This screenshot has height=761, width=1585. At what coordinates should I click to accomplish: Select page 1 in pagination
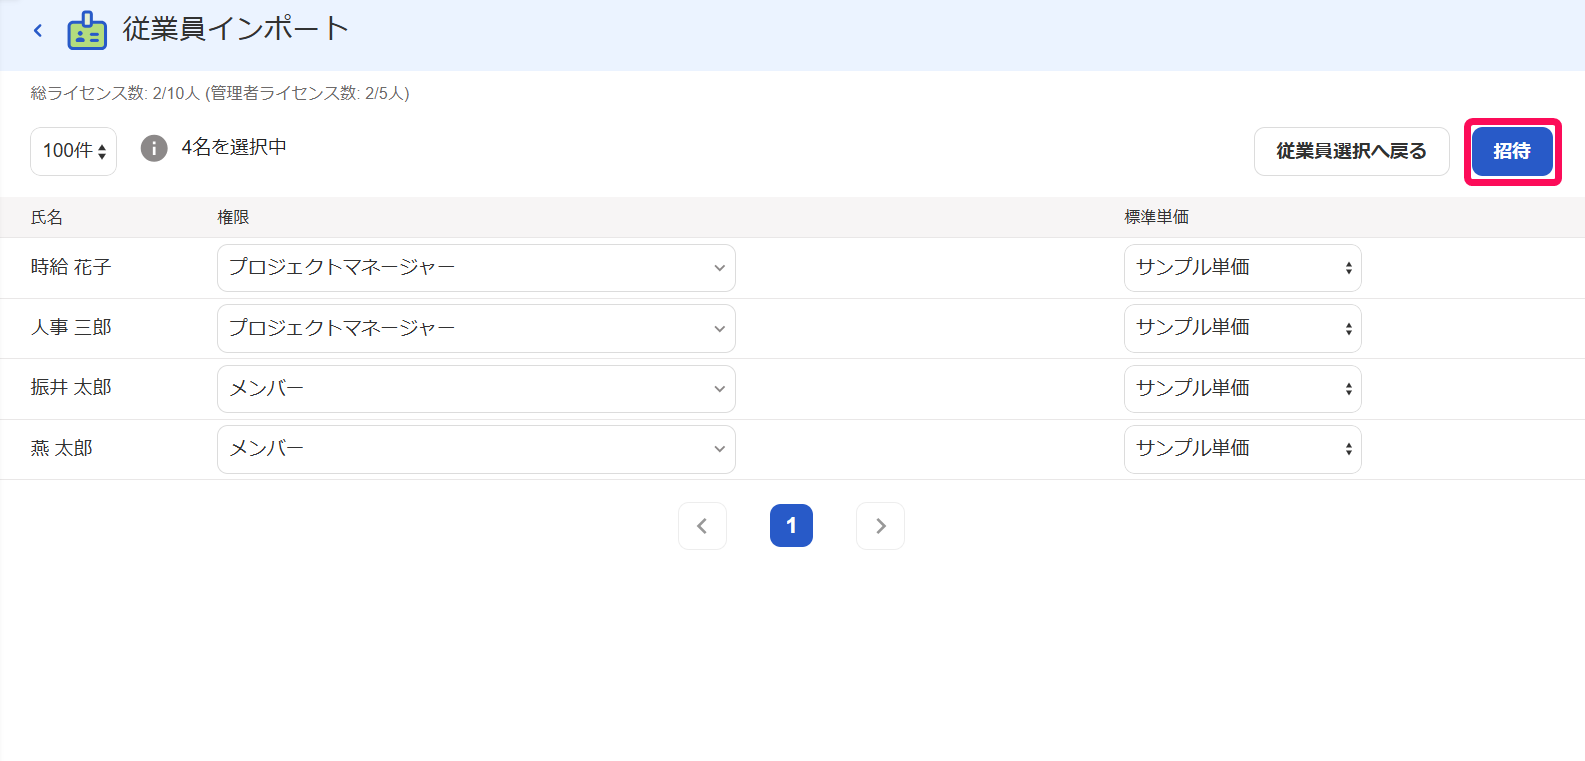point(791,526)
